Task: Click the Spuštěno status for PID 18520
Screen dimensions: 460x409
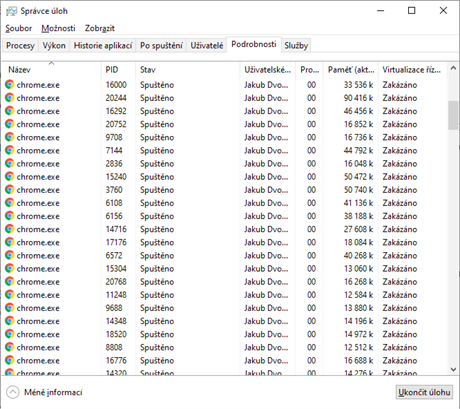Action: tap(157, 334)
